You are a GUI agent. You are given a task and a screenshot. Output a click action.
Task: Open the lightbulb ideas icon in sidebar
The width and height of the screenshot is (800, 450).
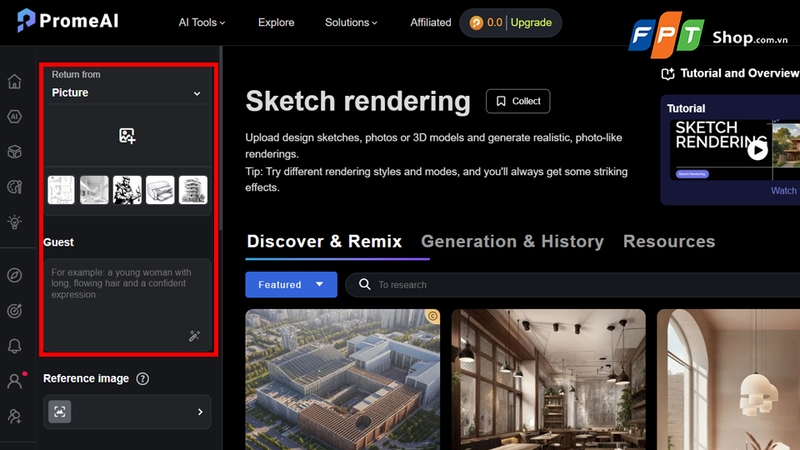tap(14, 222)
